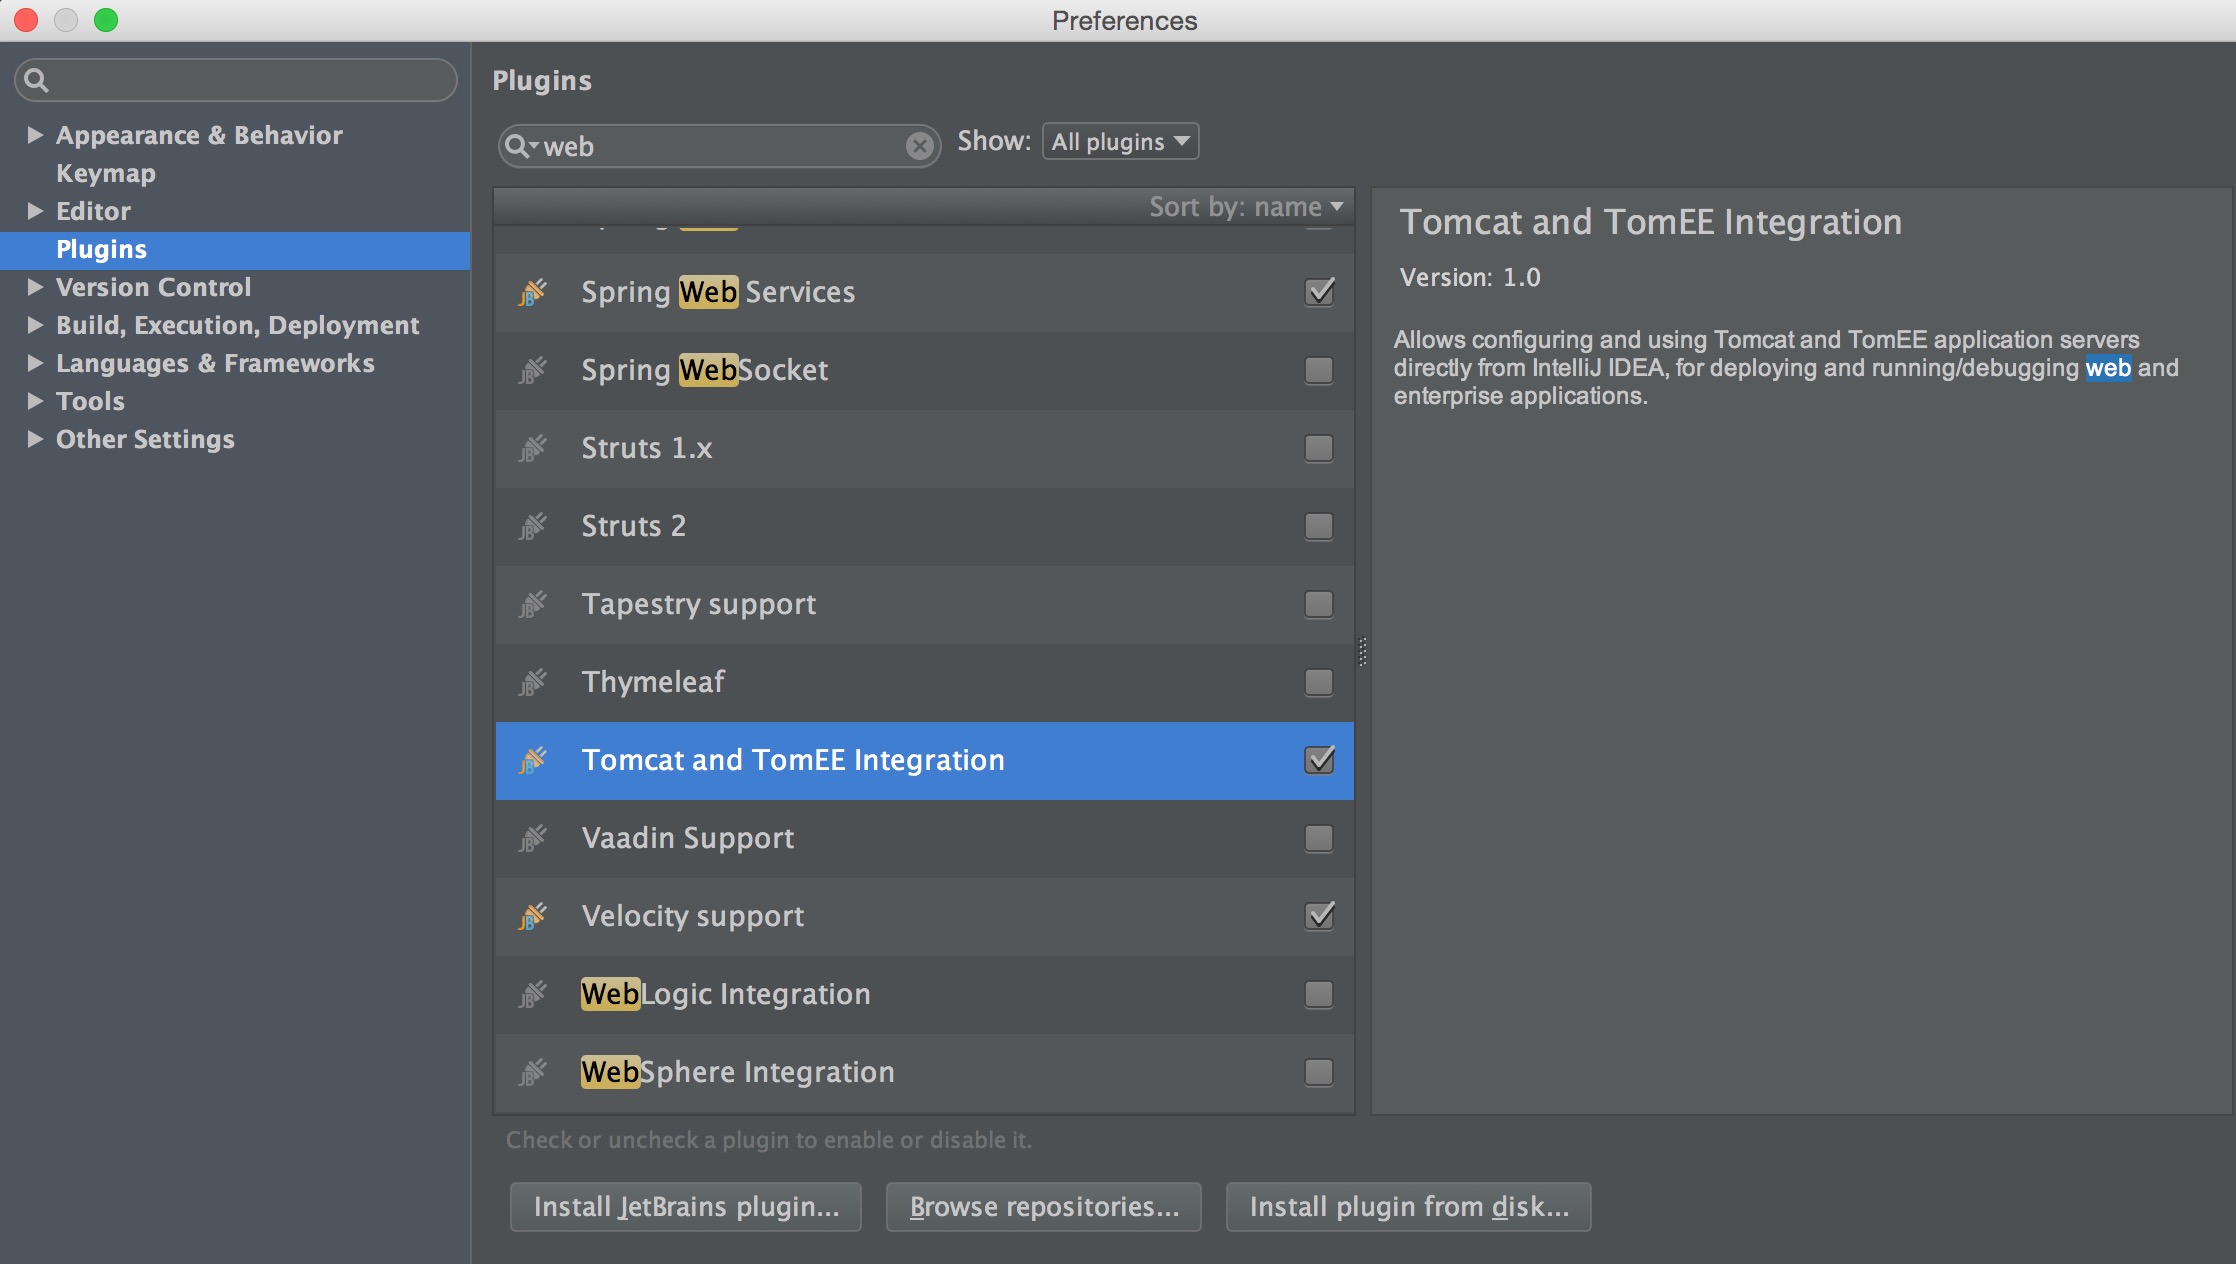The image size is (2236, 1264).
Task: Click the green zoom window button
Action: 106,20
